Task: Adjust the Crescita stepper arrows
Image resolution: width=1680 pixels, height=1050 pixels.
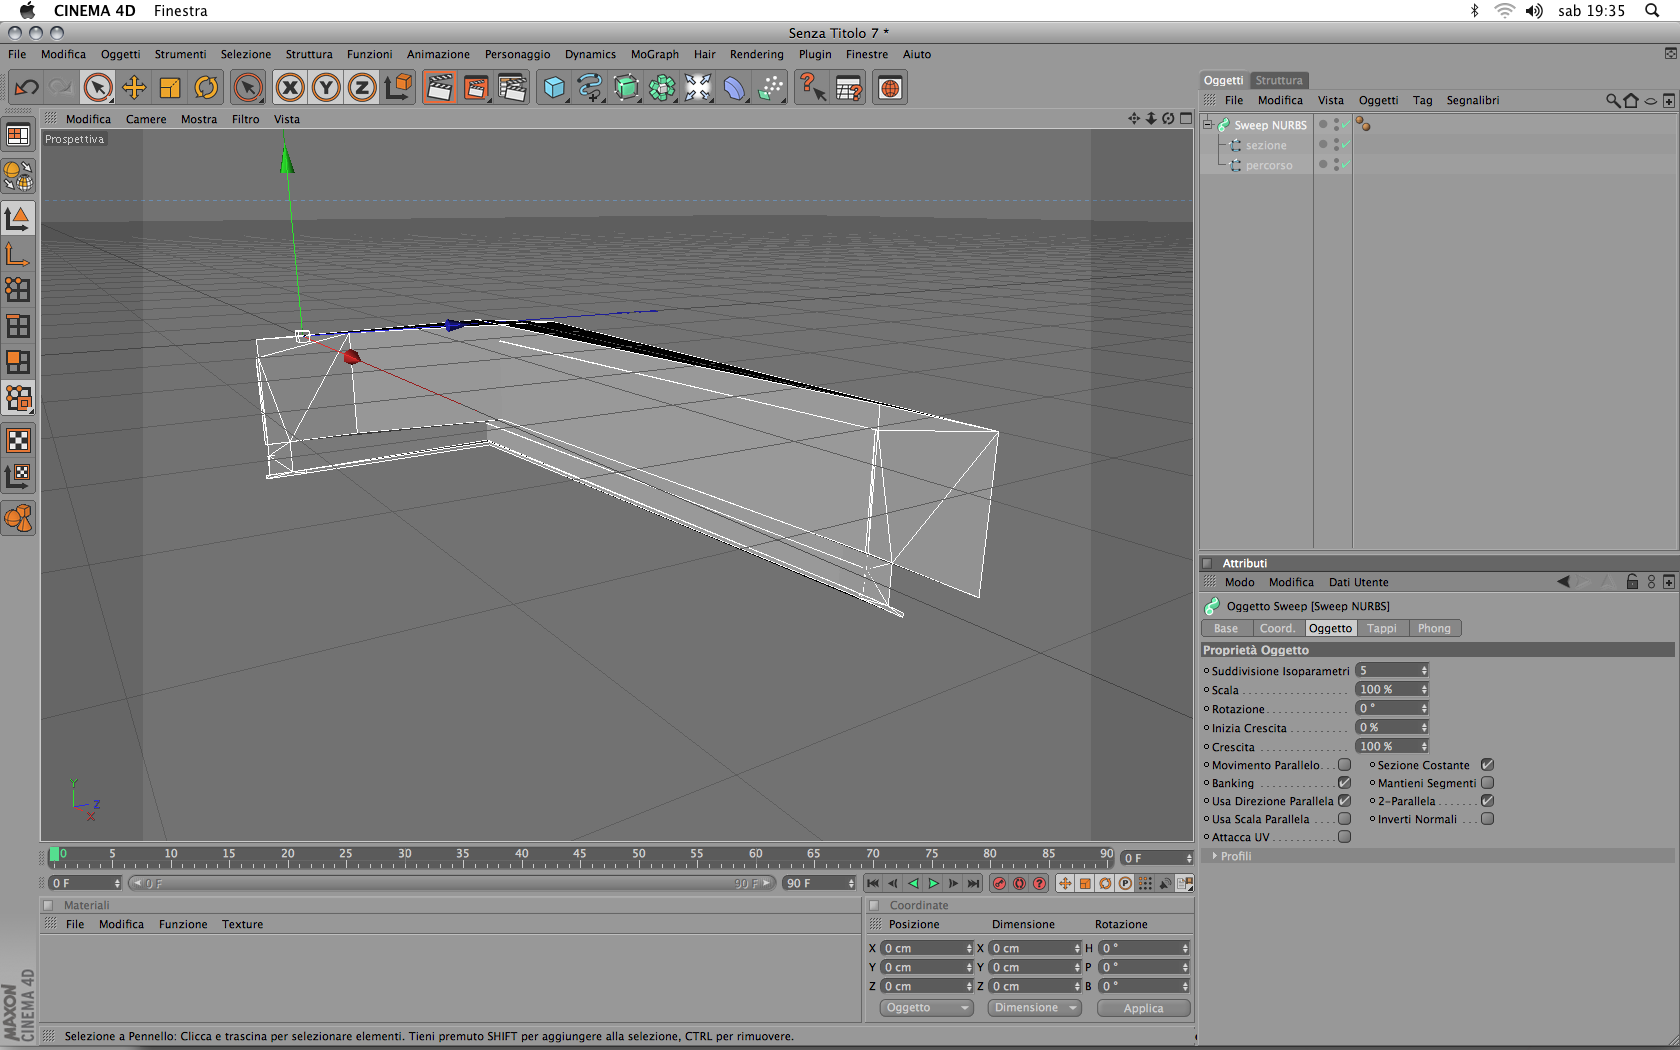Action: click(1424, 747)
